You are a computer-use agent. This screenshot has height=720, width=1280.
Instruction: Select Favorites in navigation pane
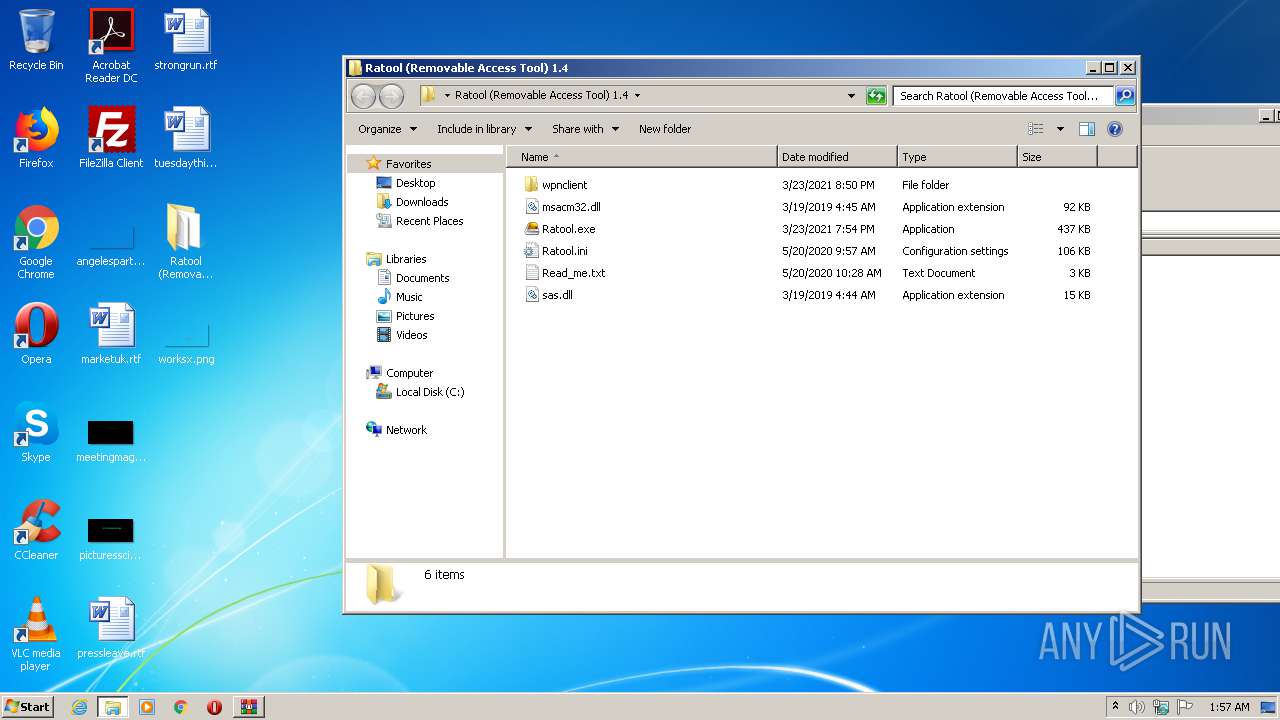tap(408, 164)
